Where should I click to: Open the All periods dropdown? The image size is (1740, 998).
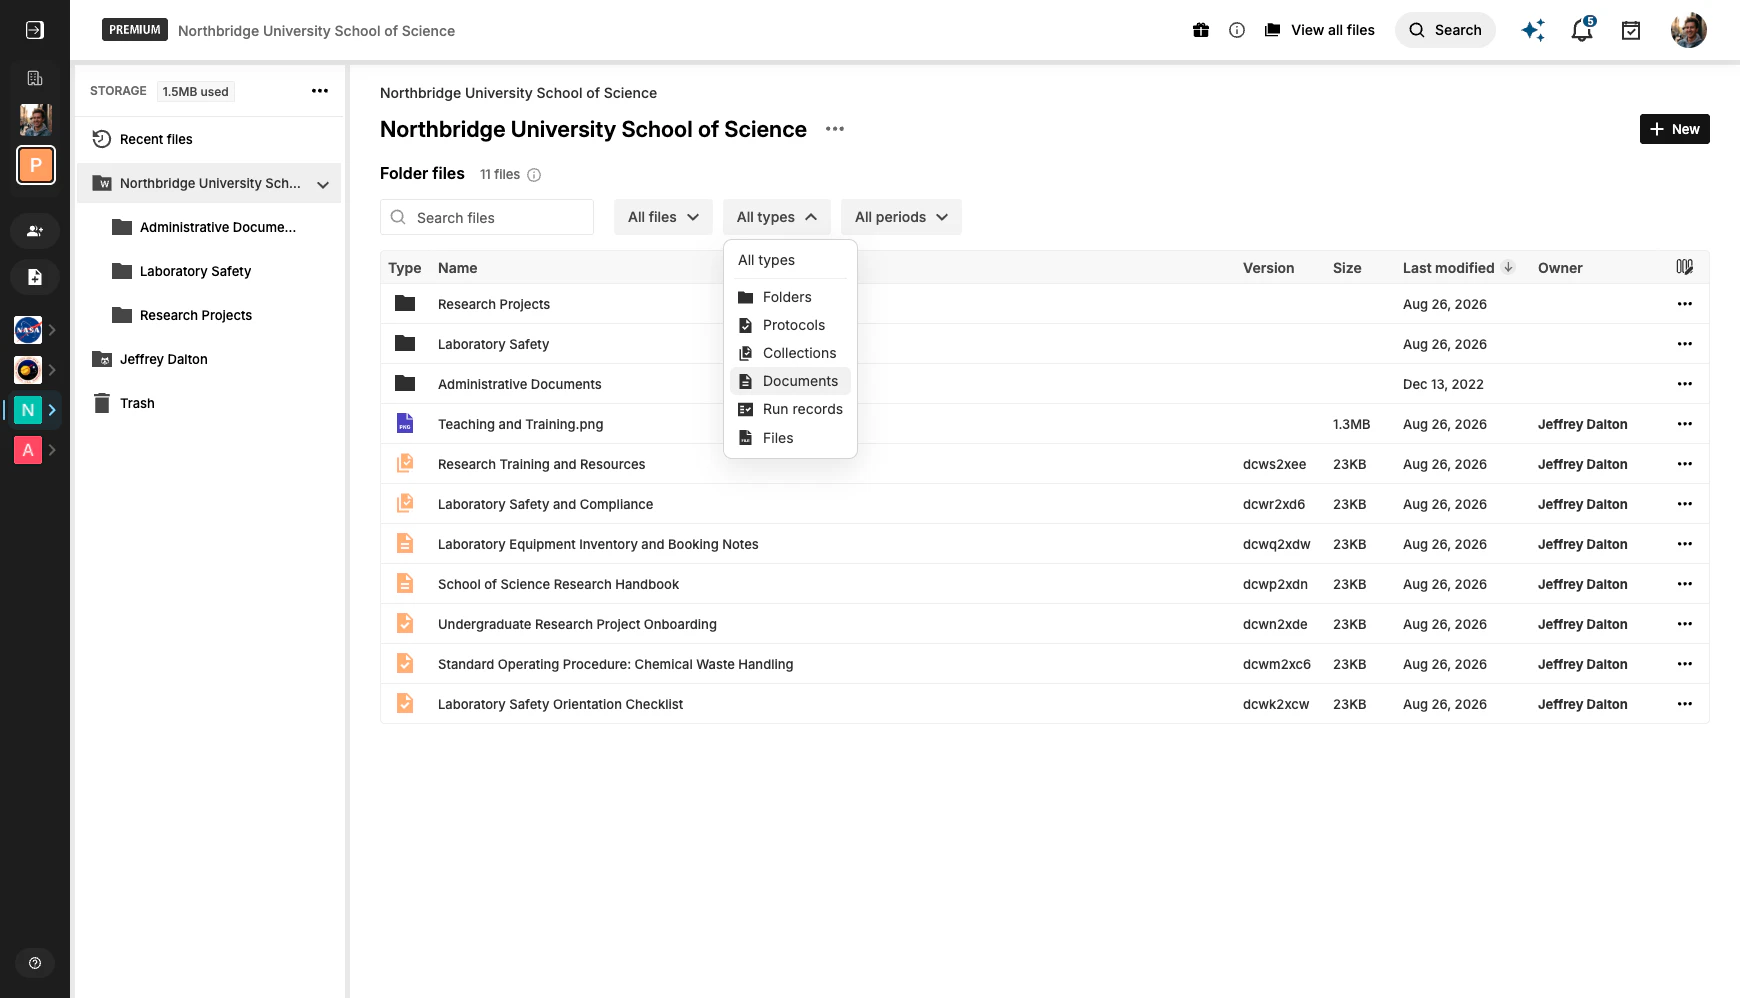pos(901,217)
